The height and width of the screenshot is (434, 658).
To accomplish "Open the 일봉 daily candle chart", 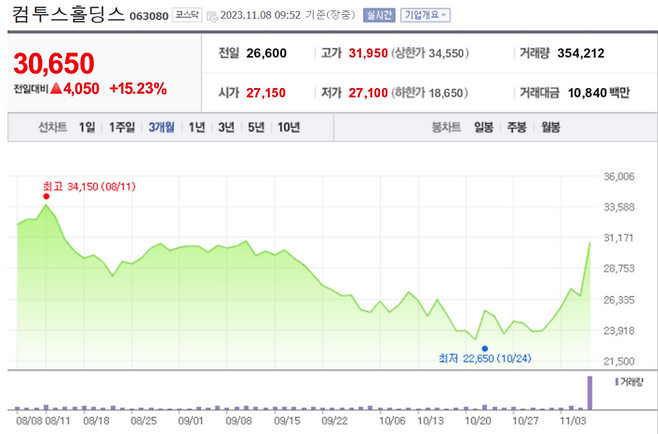I will point(483,127).
